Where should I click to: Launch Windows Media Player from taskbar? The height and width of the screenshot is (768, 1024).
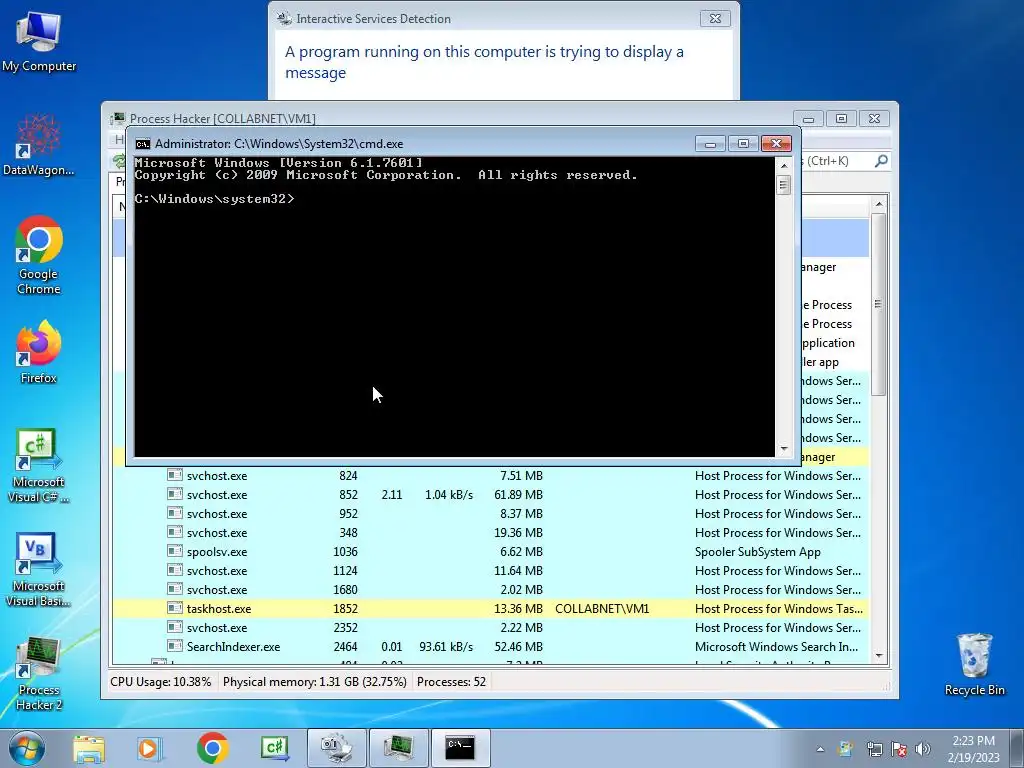[148, 748]
